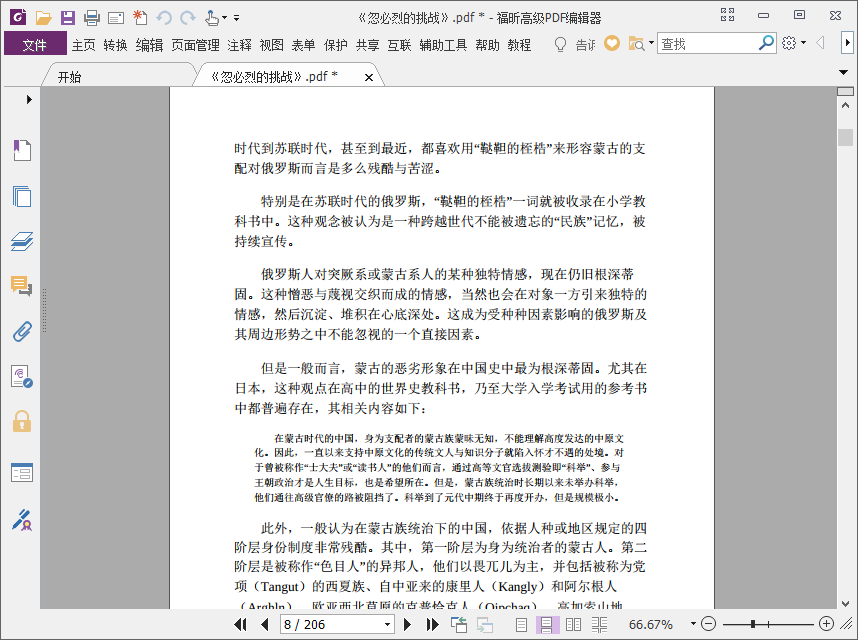Viewport: 858px width, 640px height.
Task: Click the magnifier search button
Action: tap(766, 43)
